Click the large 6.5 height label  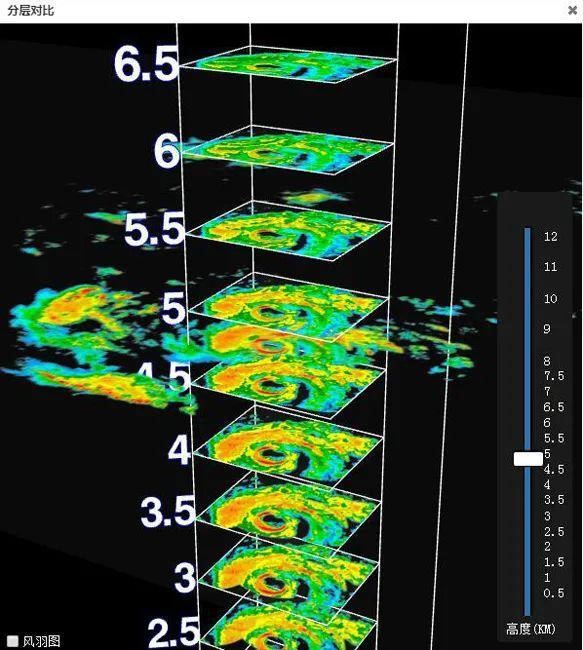146,63
